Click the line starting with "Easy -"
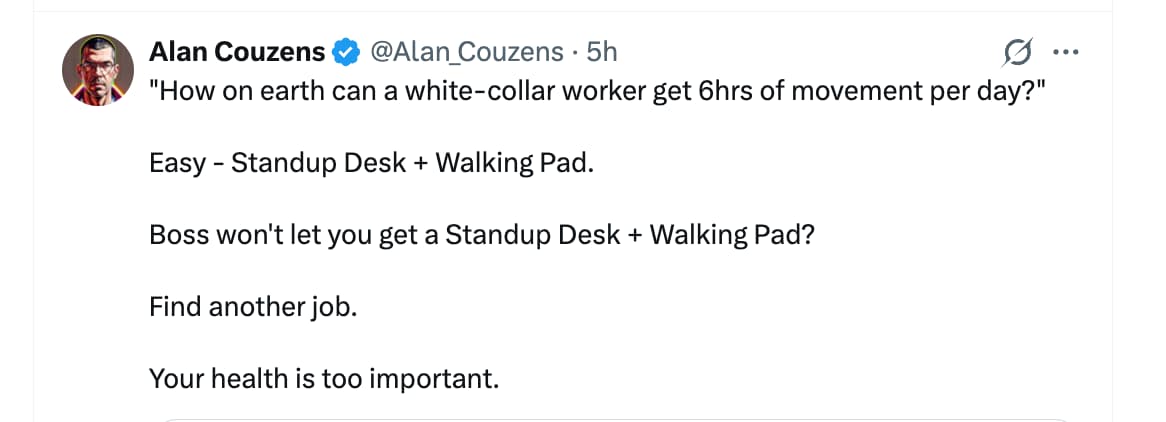Screen dimensions: 1166x422 click(x=371, y=162)
